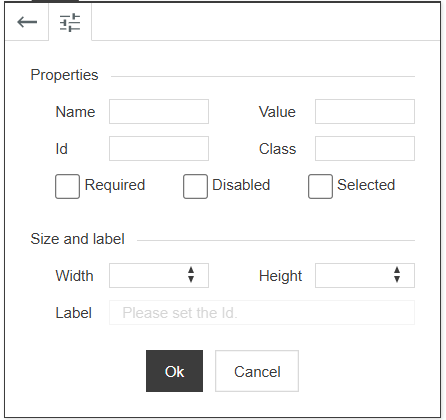Screen dimensions: 446x420
Task: Click the 'Disabled' label text
Action: point(241,185)
